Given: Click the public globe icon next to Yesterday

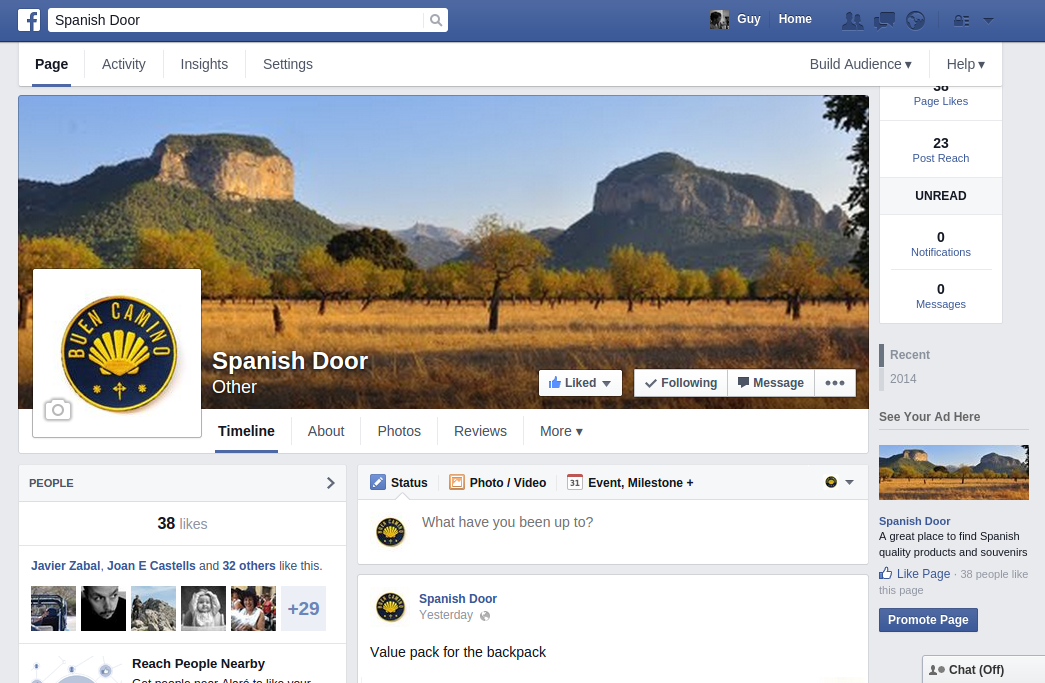Looking at the screenshot, I should tap(485, 616).
